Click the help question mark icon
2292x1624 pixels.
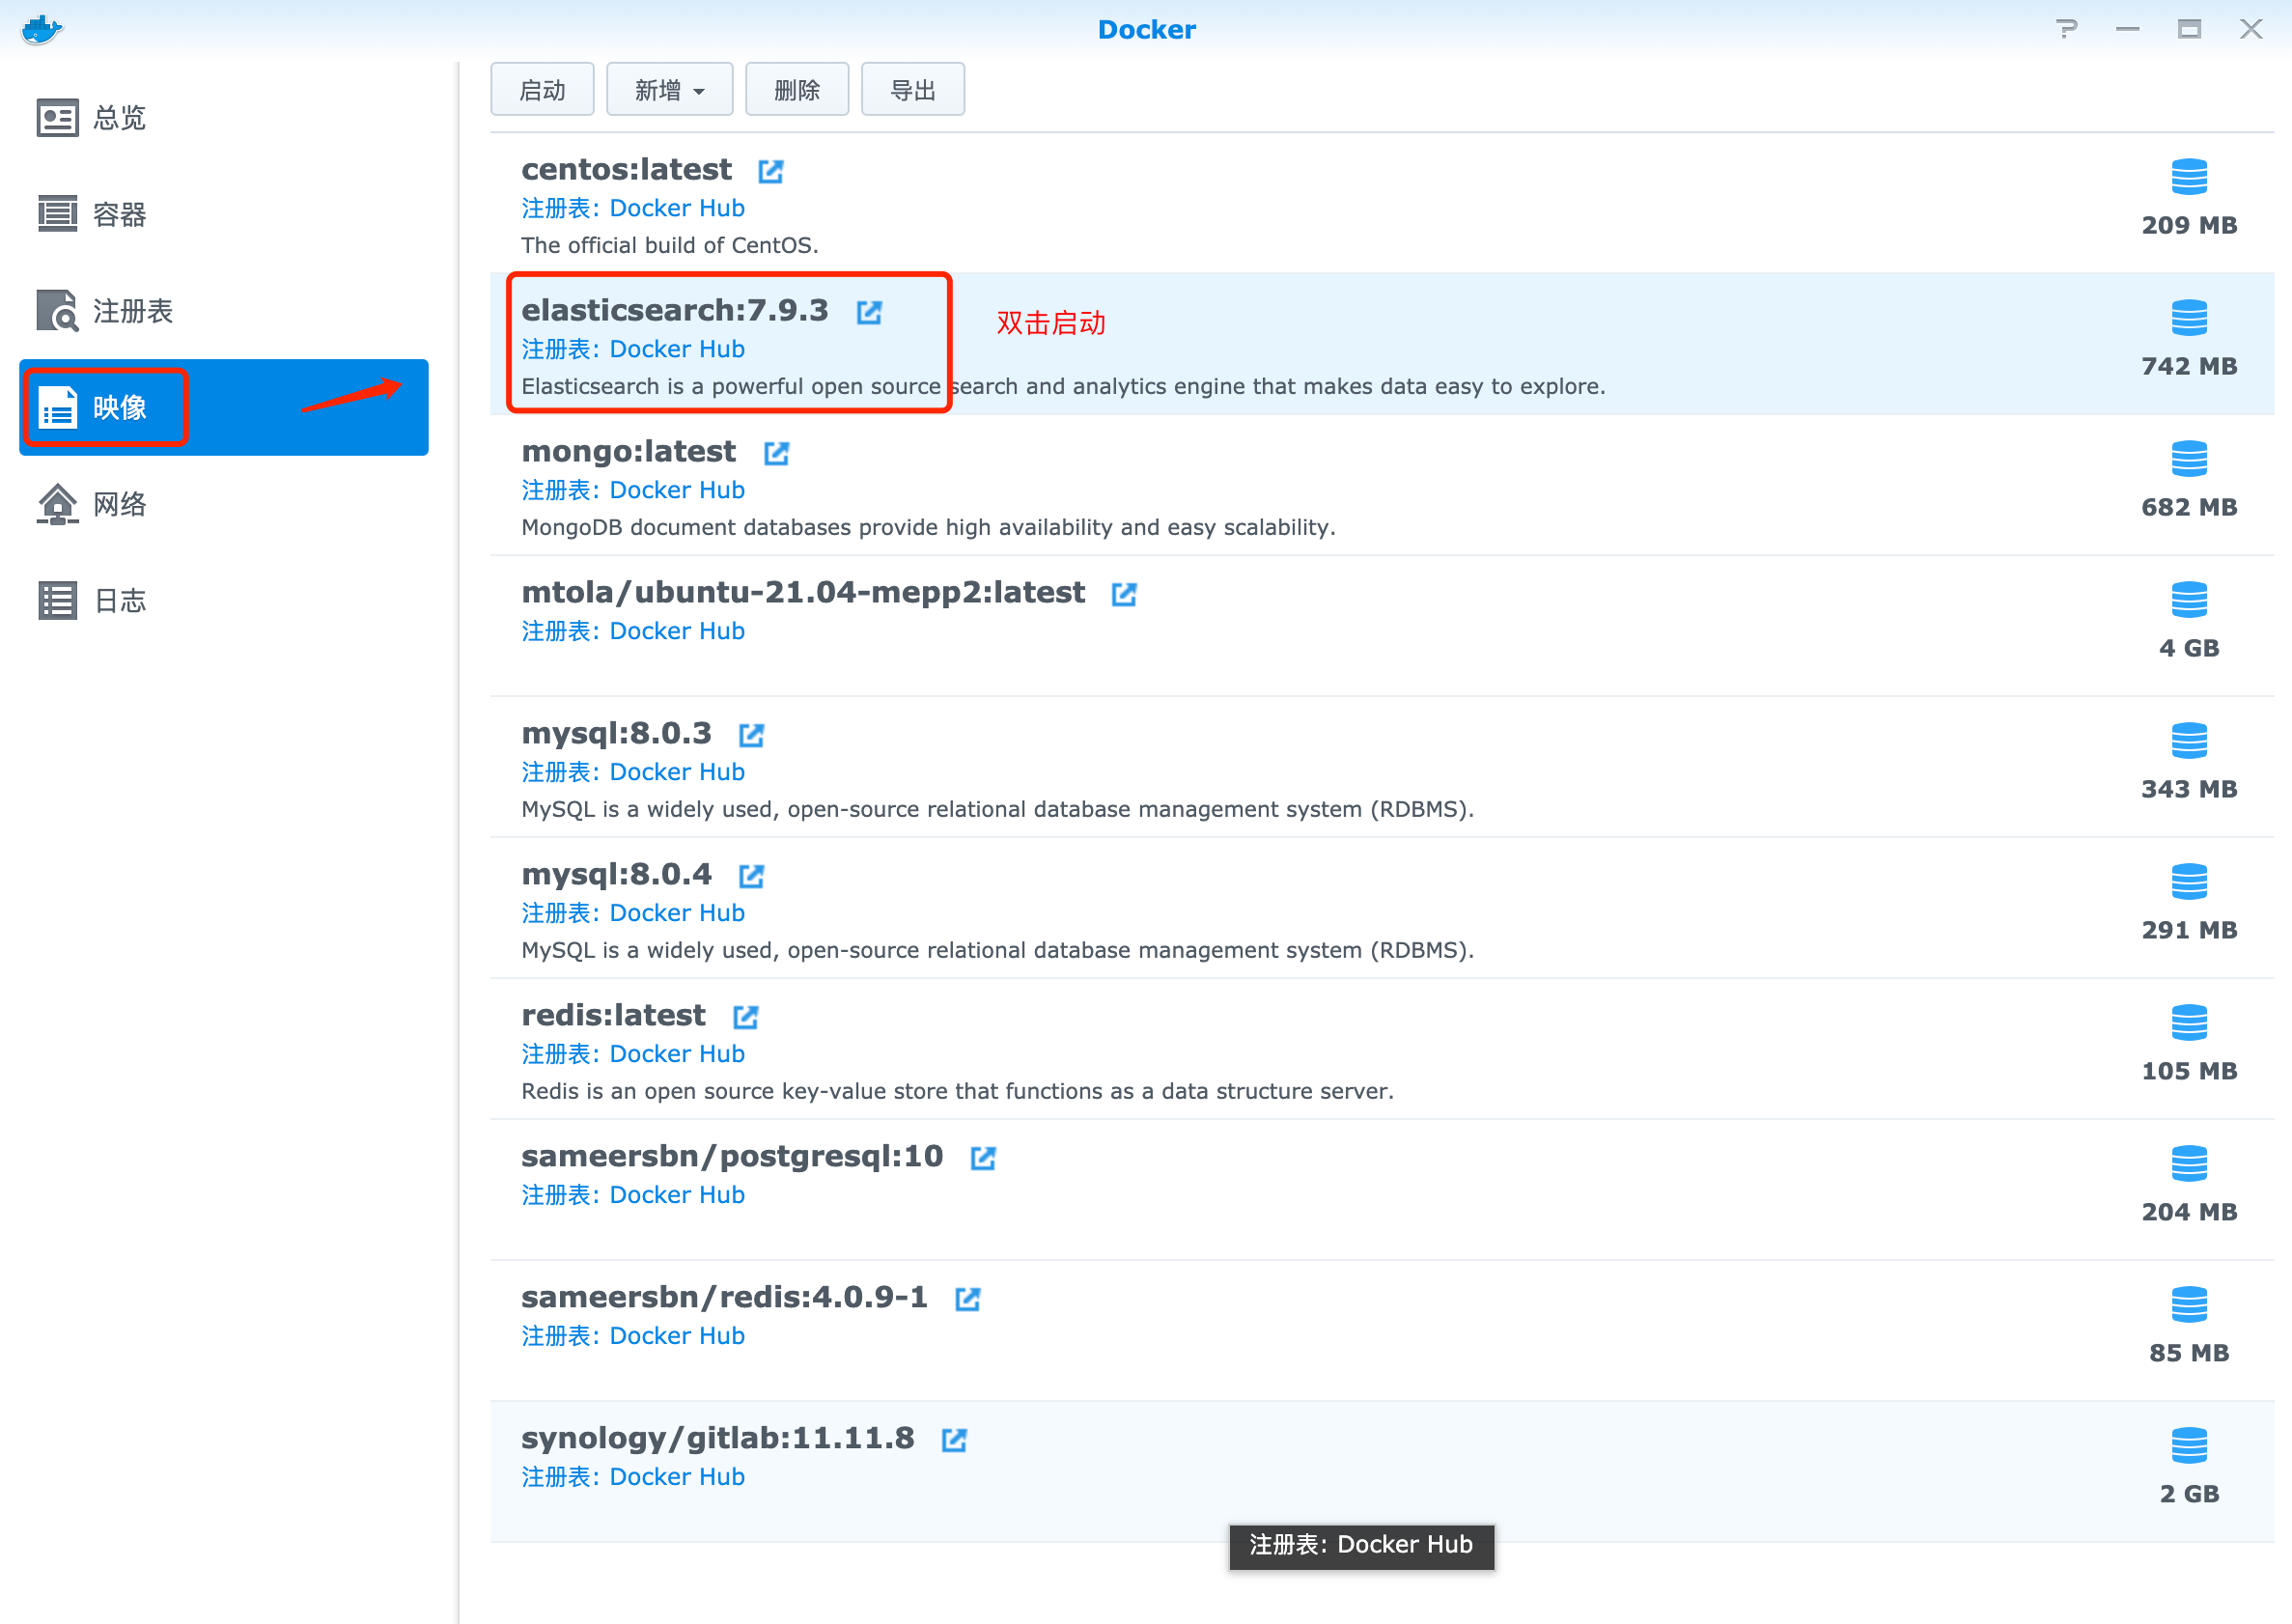2066,29
